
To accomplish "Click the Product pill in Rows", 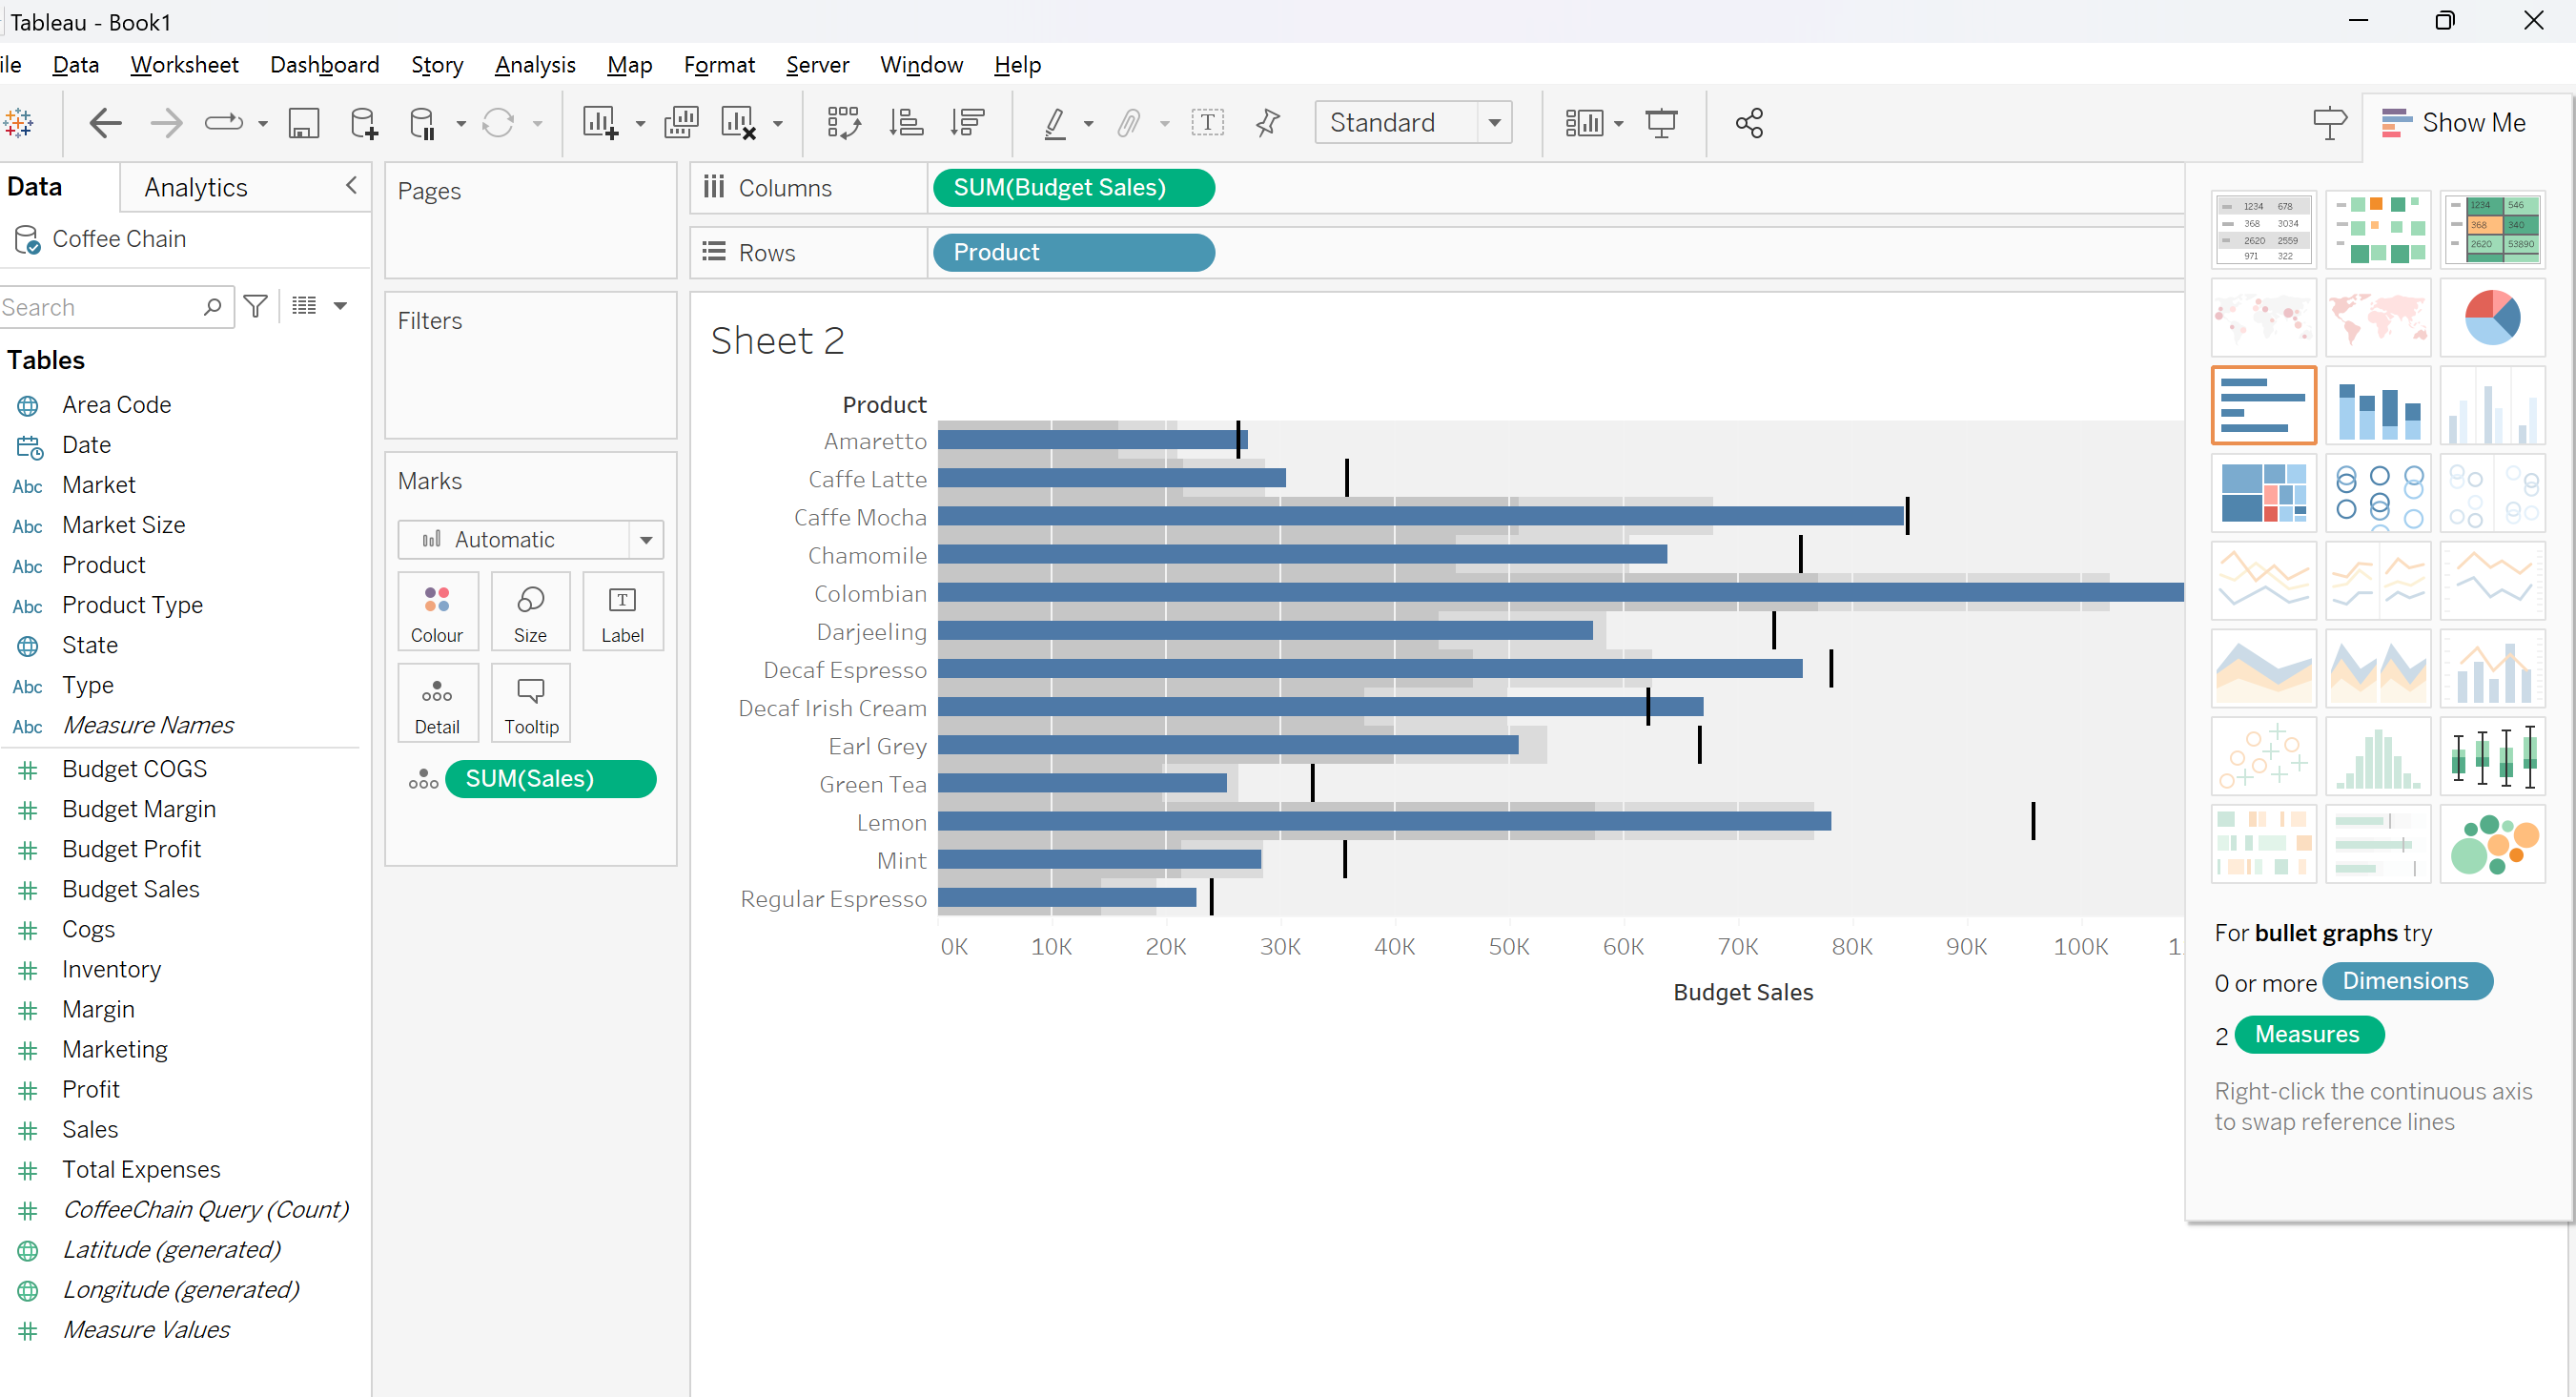I will (1072, 252).
